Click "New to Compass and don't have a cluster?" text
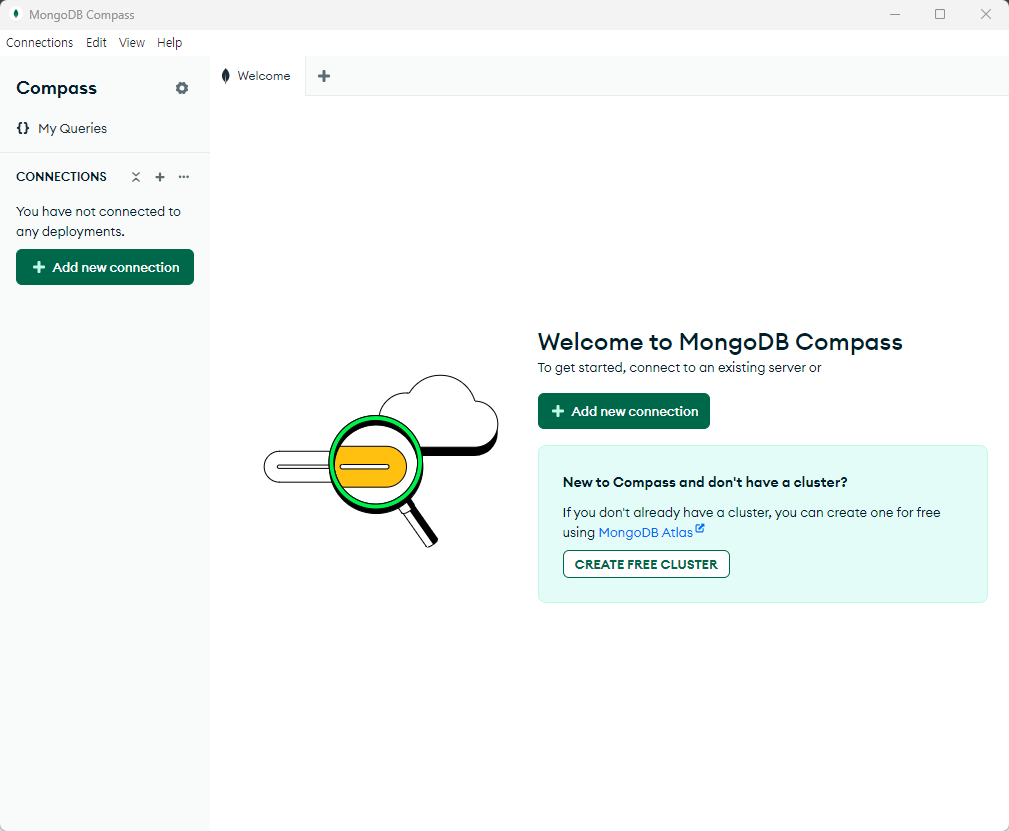 click(705, 482)
